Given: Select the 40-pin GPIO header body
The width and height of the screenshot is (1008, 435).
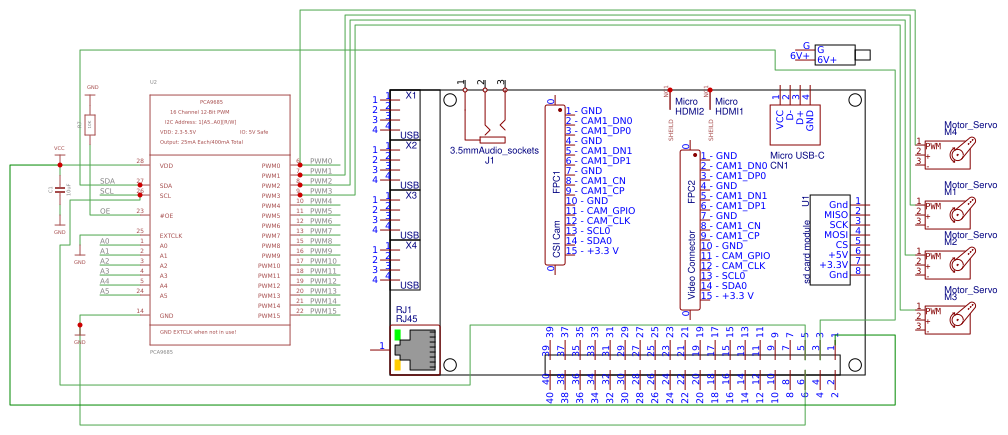Looking at the screenshot, I should pos(692,364).
